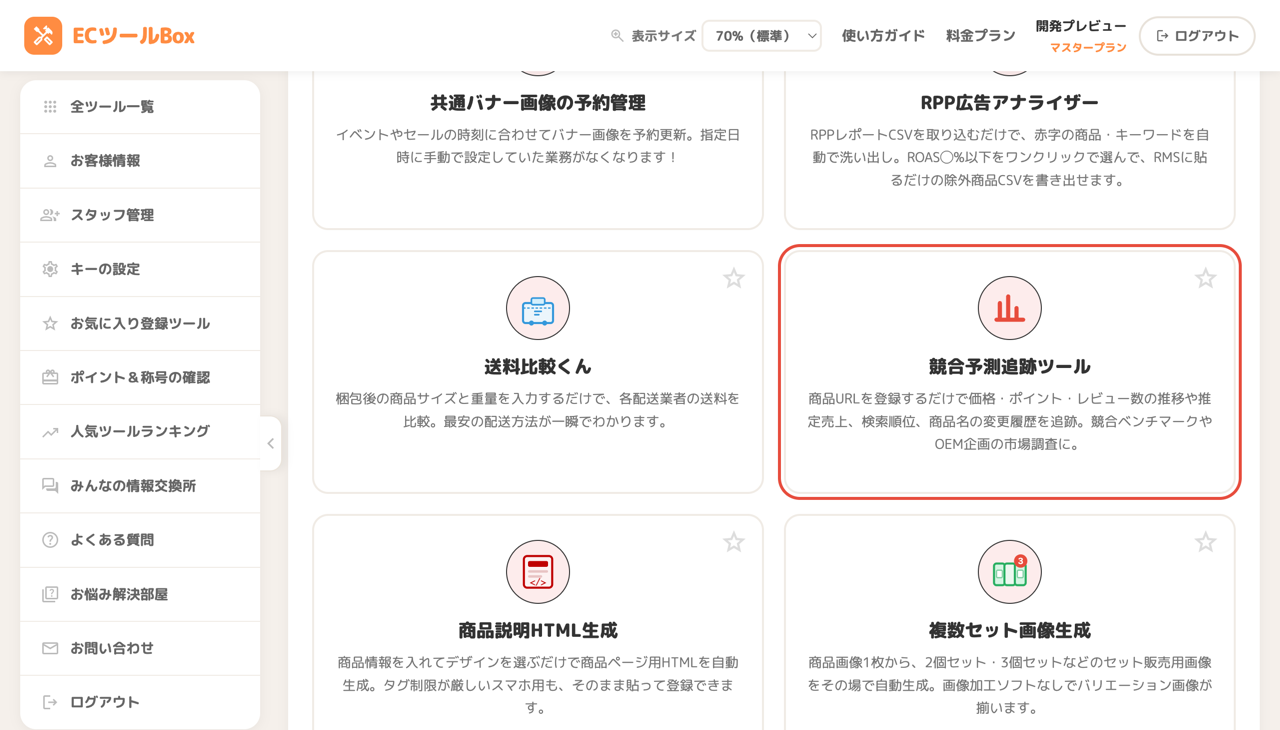Open the 競合予測追跡ツール bar chart icon
Screen dimensions: 1280x730
1010,308
